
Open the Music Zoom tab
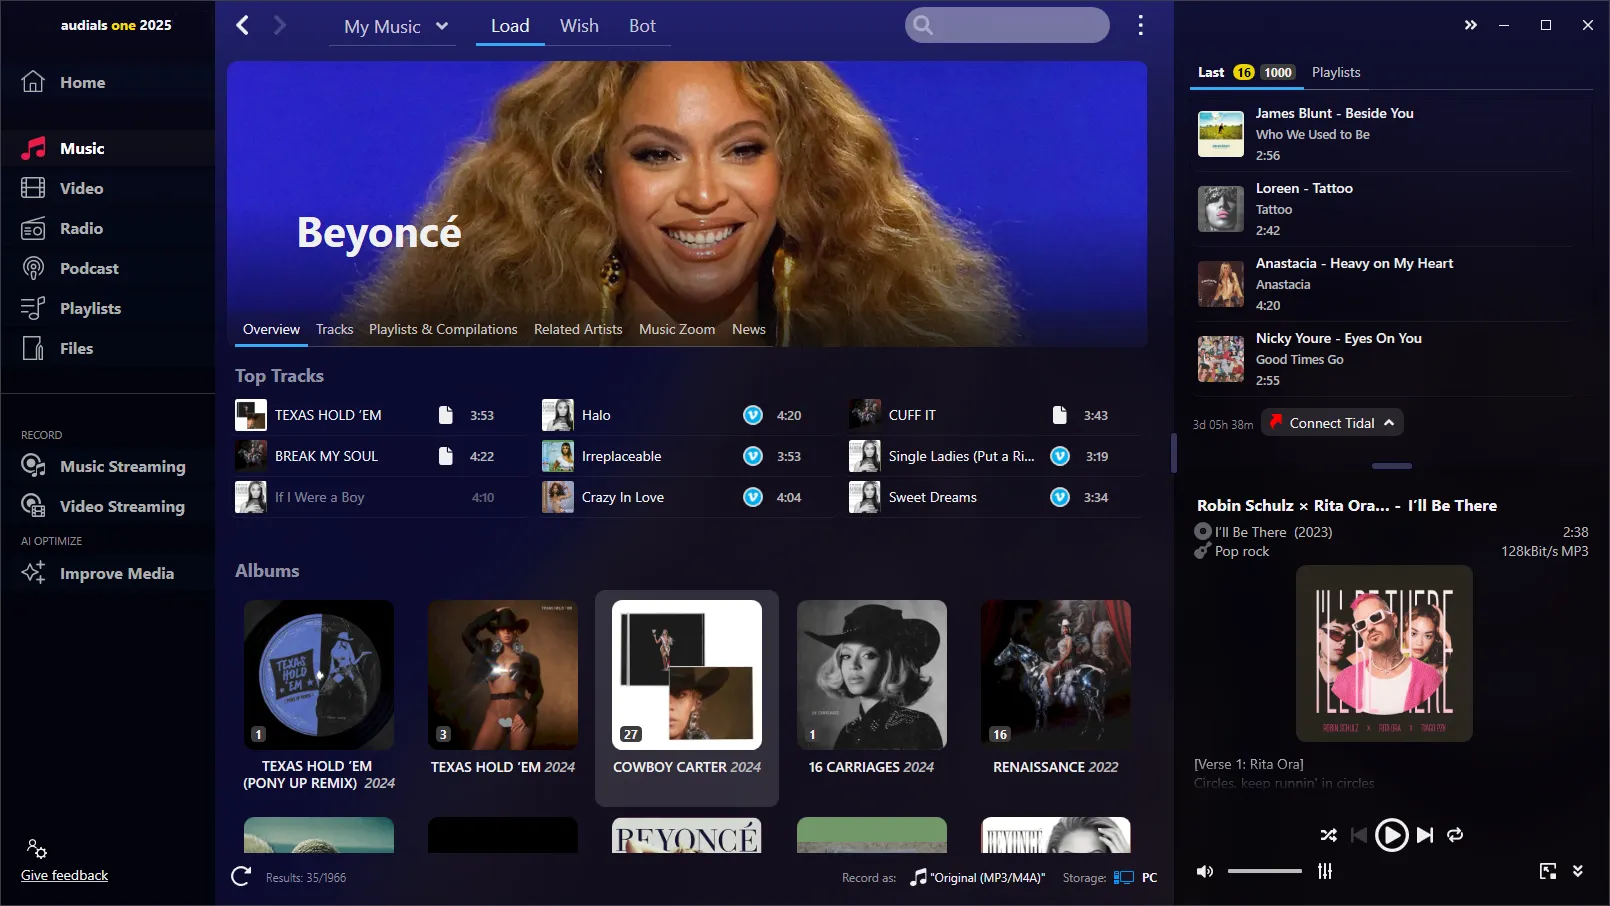pos(677,329)
